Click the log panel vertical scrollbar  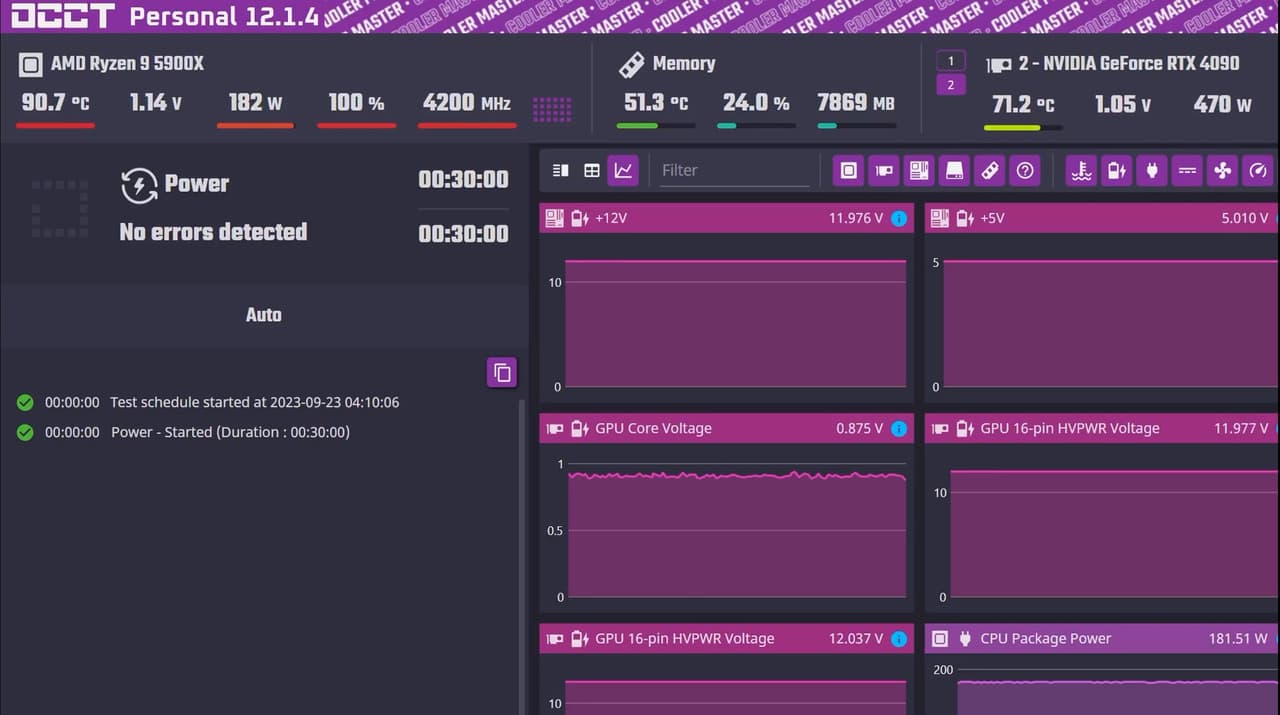(521, 556)
